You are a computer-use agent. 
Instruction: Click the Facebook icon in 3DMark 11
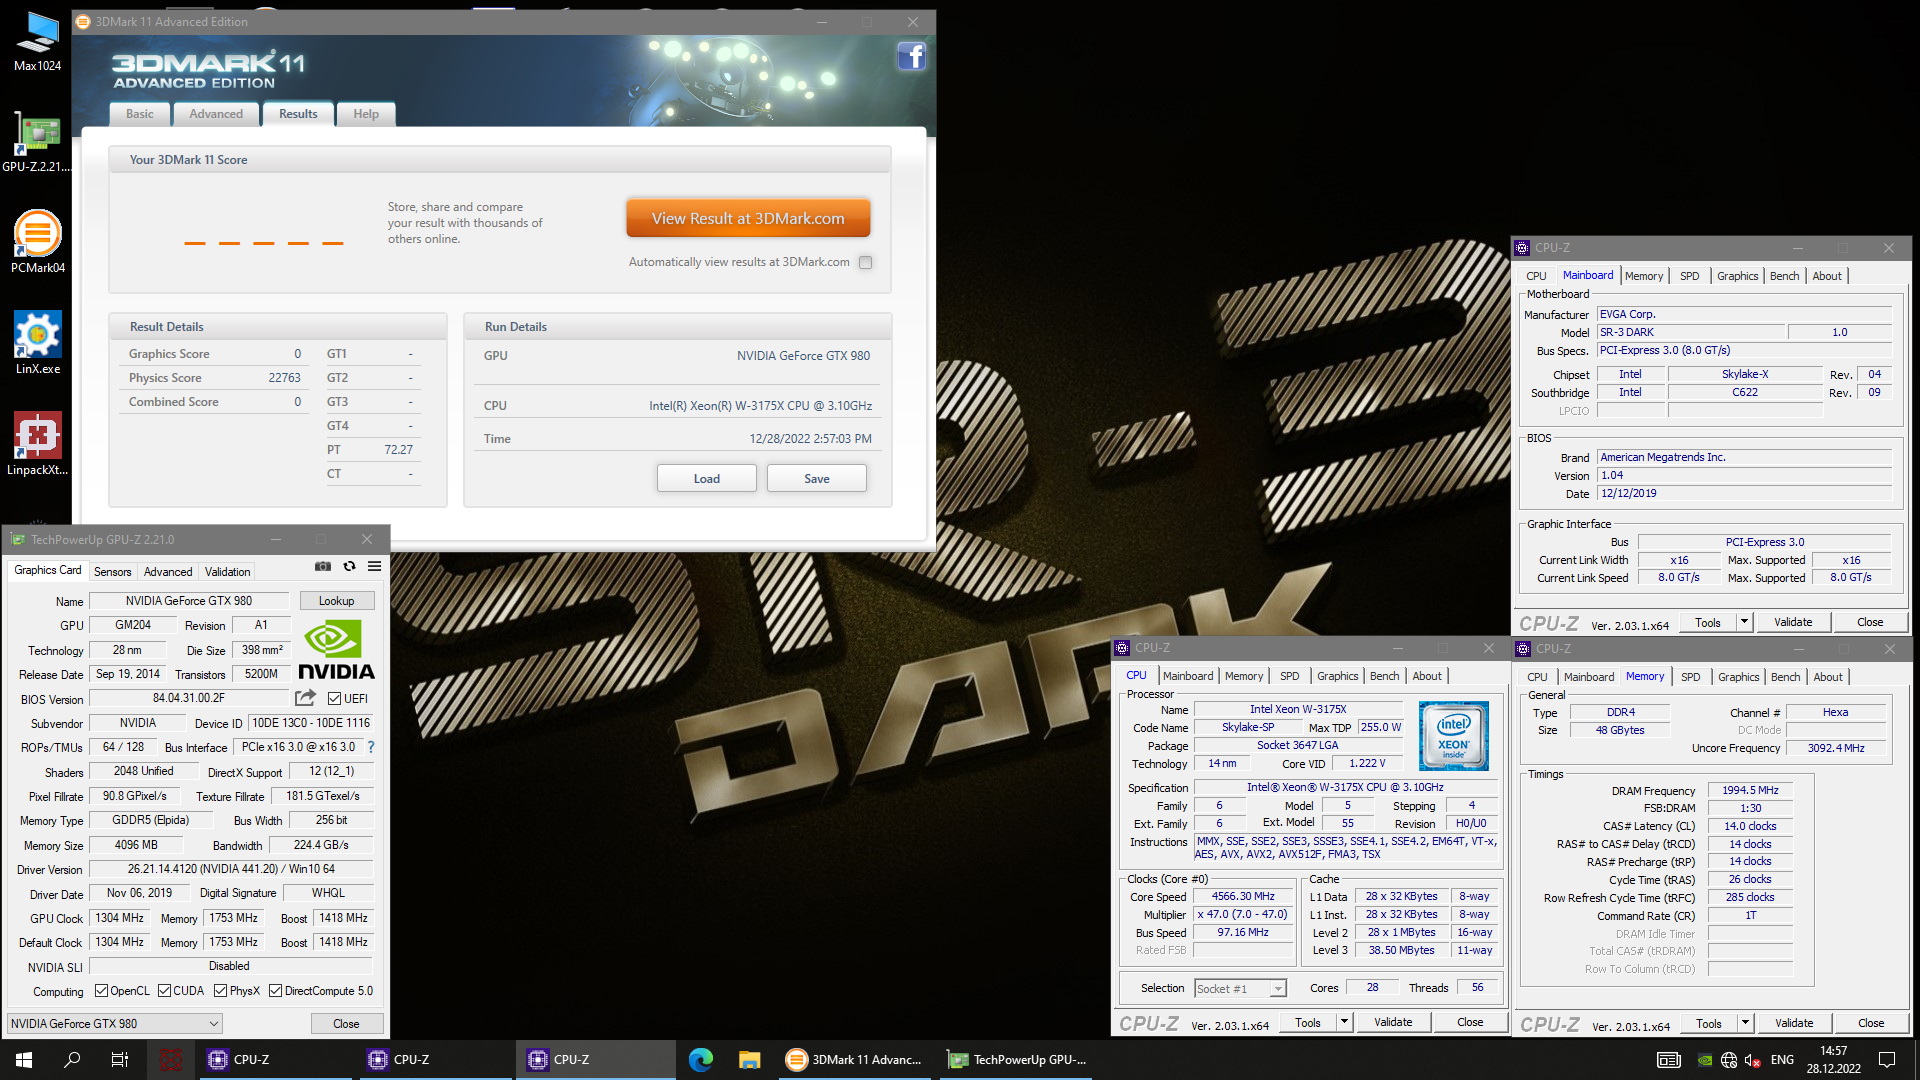click(911, 56)
